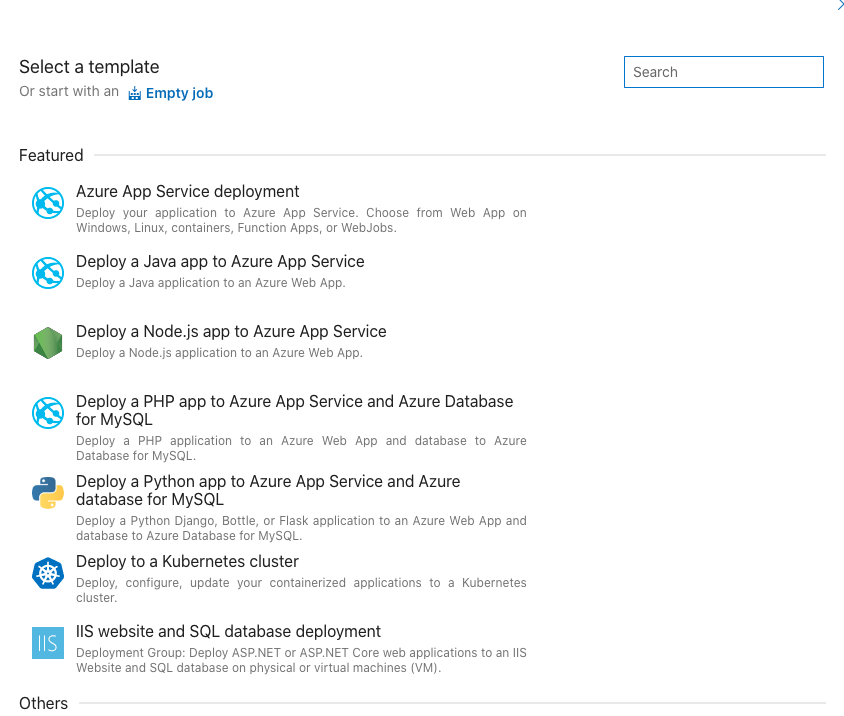Image resolution: width=844 pixels, height=716 pixels.
Task: Select Azure App Service deployment template title
Action: pos(187,191)
